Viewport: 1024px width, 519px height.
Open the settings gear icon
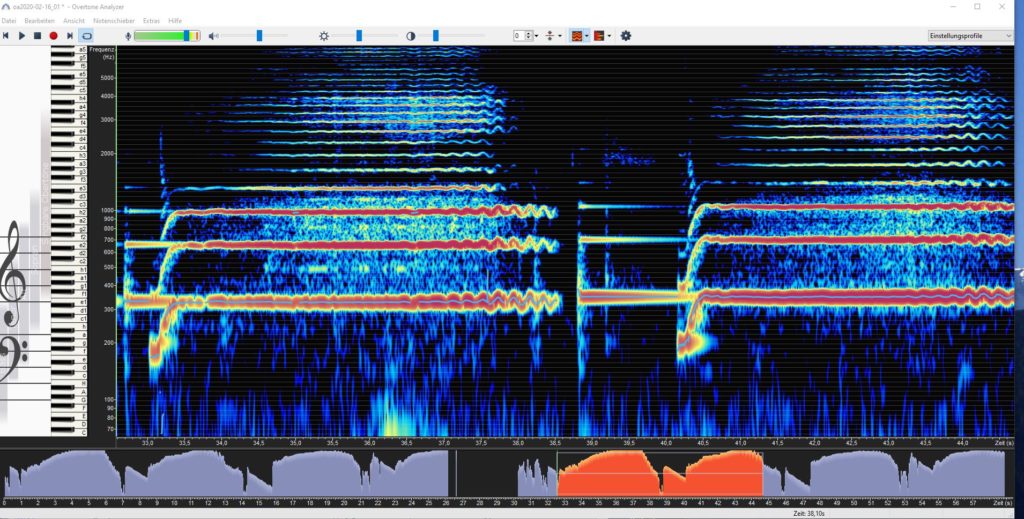click(626, 36)
